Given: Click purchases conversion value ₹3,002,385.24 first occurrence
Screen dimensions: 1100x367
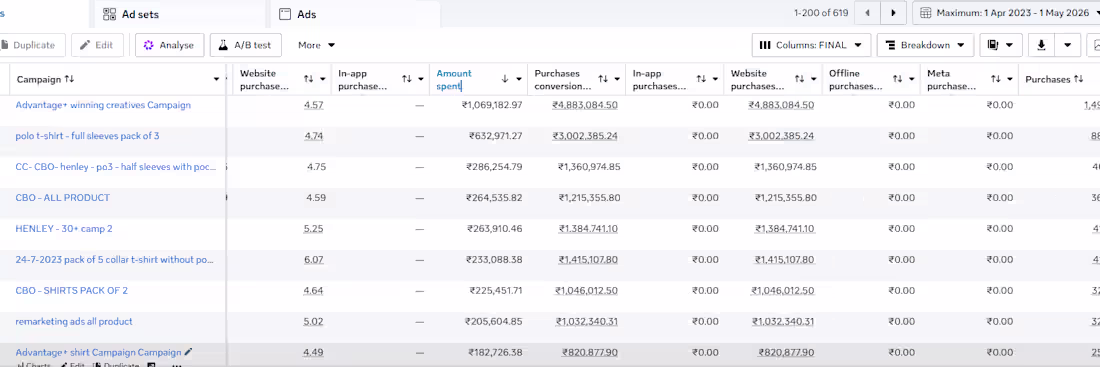Looking at the screenshot, I should pos(584,136).
